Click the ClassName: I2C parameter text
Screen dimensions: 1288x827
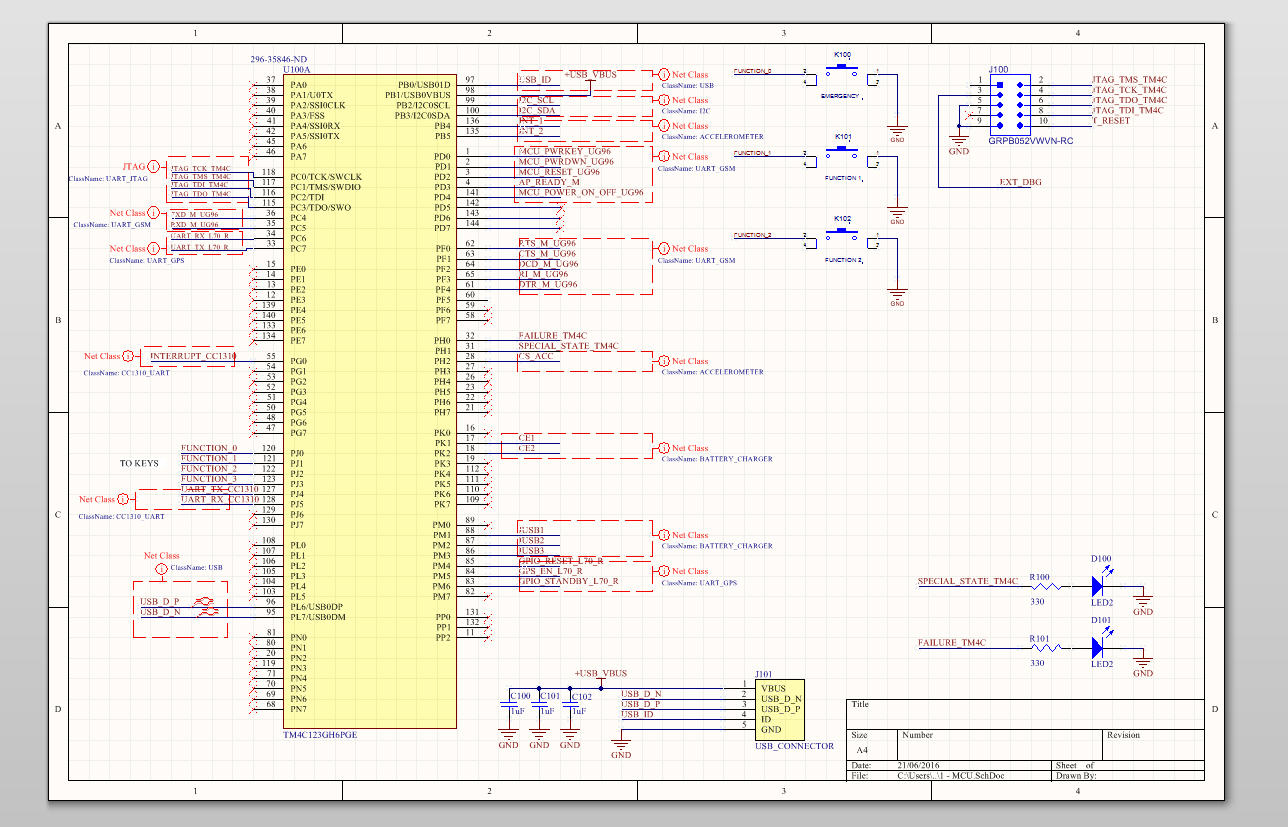[x=685, y=112]
